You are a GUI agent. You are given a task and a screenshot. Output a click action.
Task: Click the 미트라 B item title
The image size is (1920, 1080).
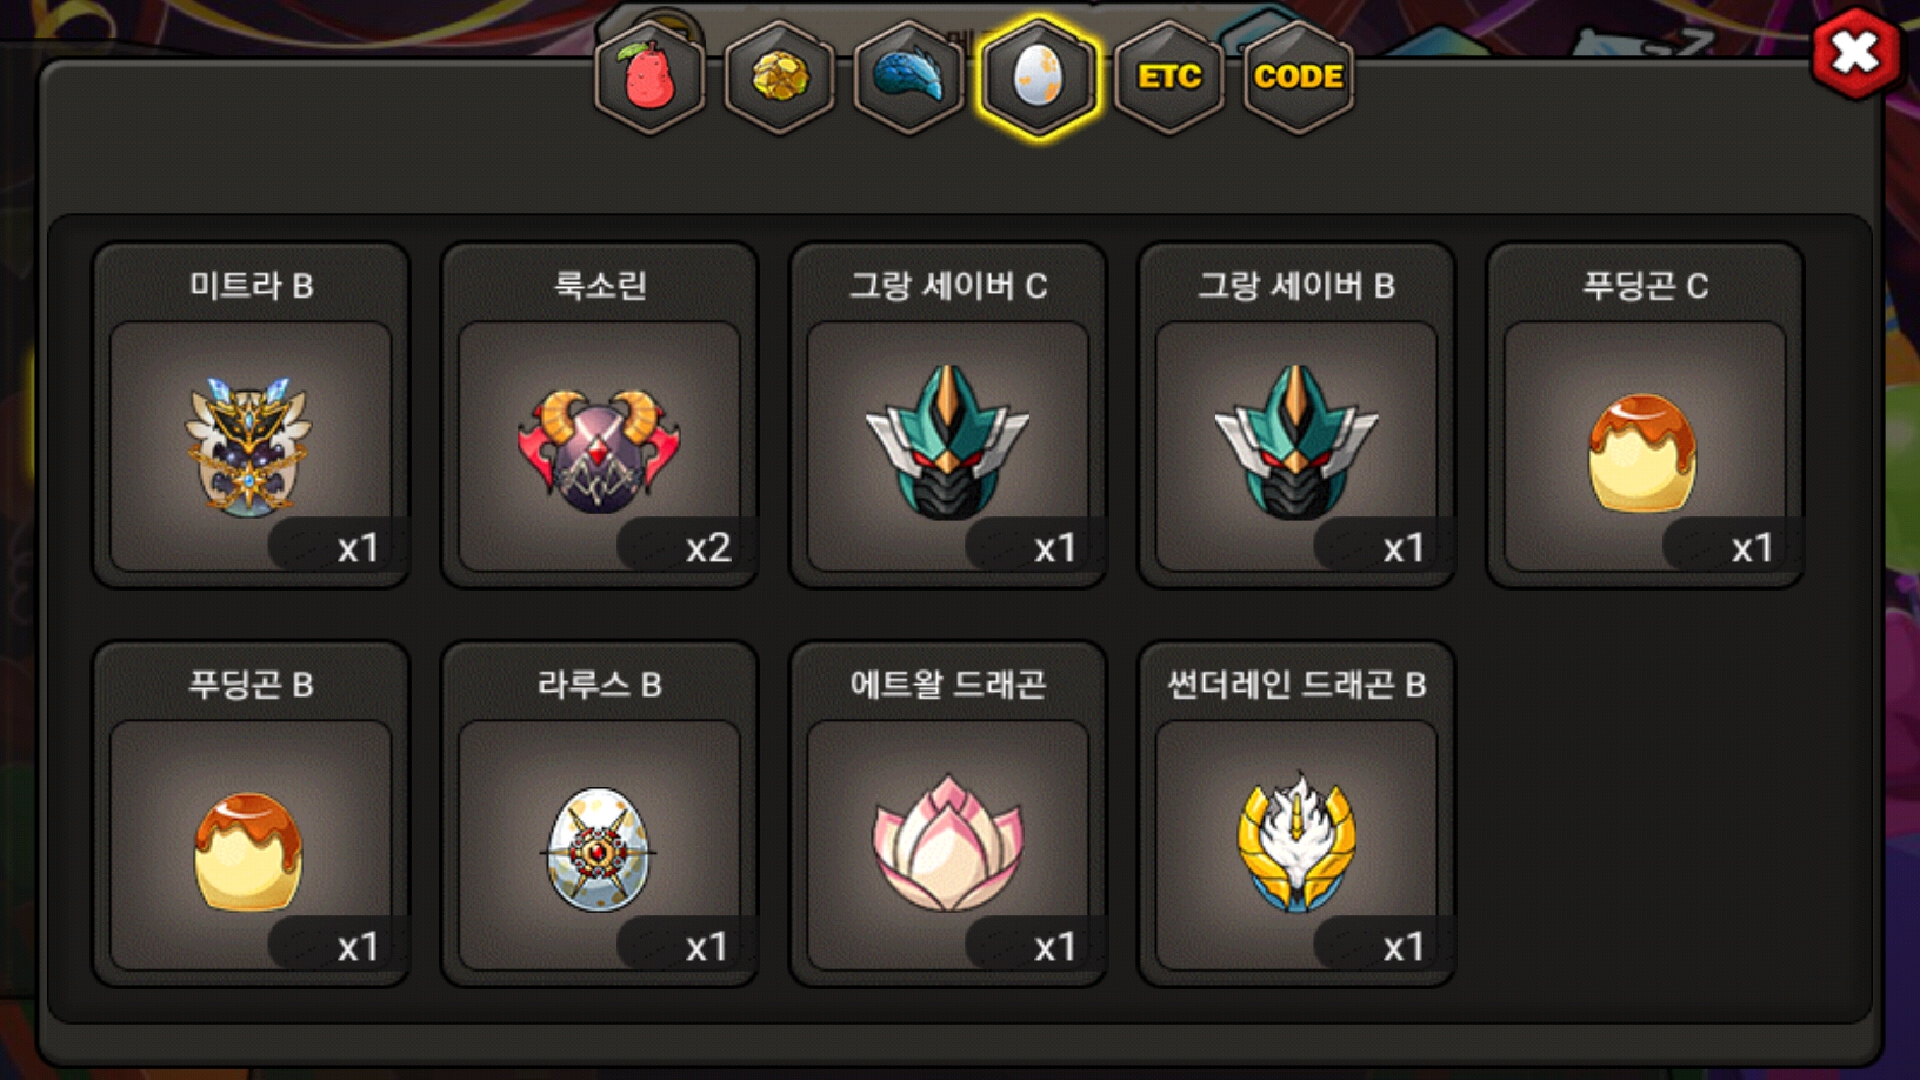251,286
